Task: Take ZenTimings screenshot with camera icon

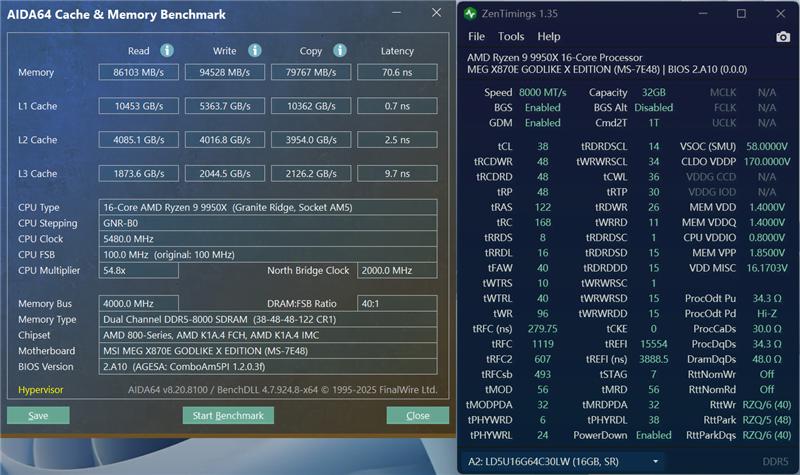Action: [783, 37]
